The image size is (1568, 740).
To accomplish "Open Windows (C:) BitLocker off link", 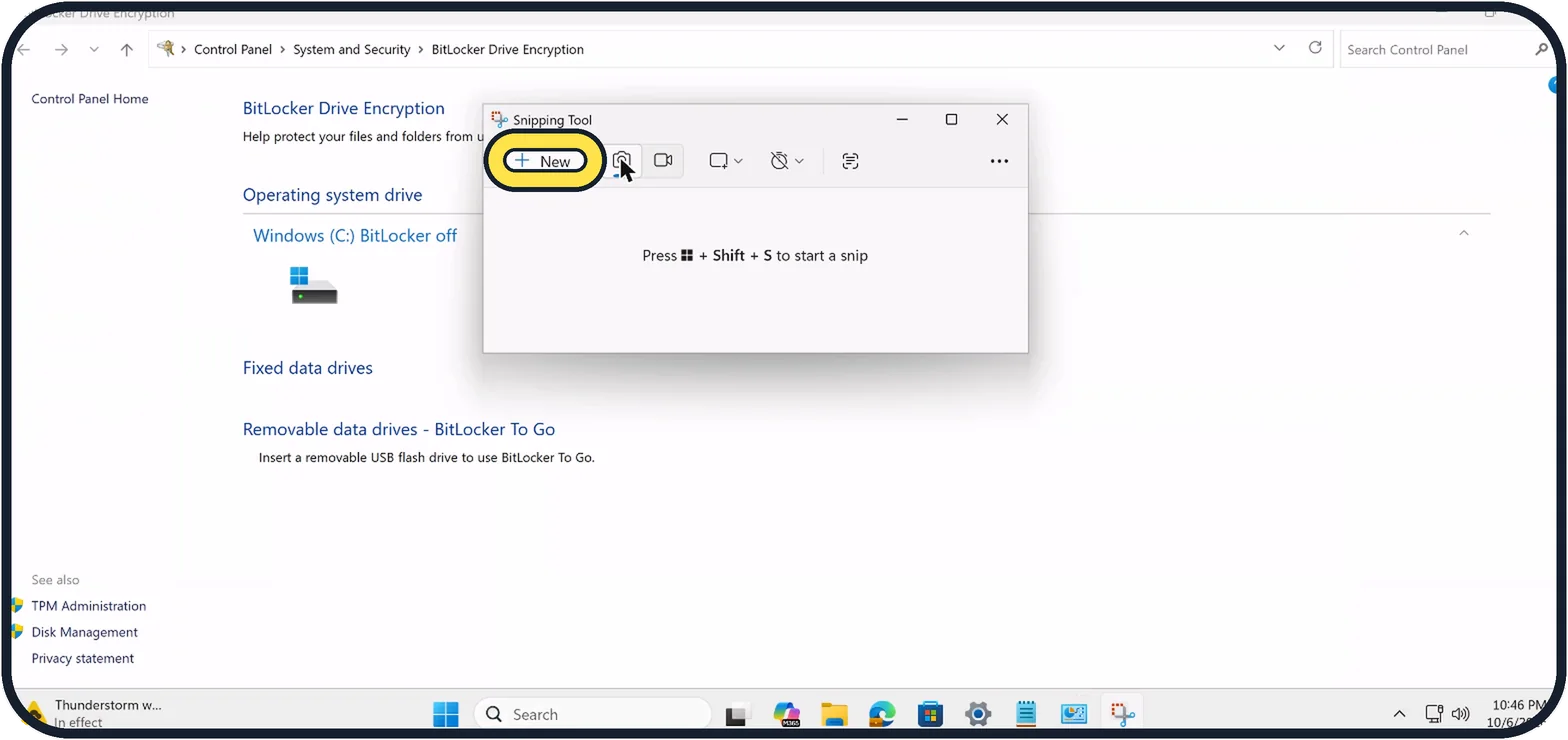I will [x=355, y=236].
